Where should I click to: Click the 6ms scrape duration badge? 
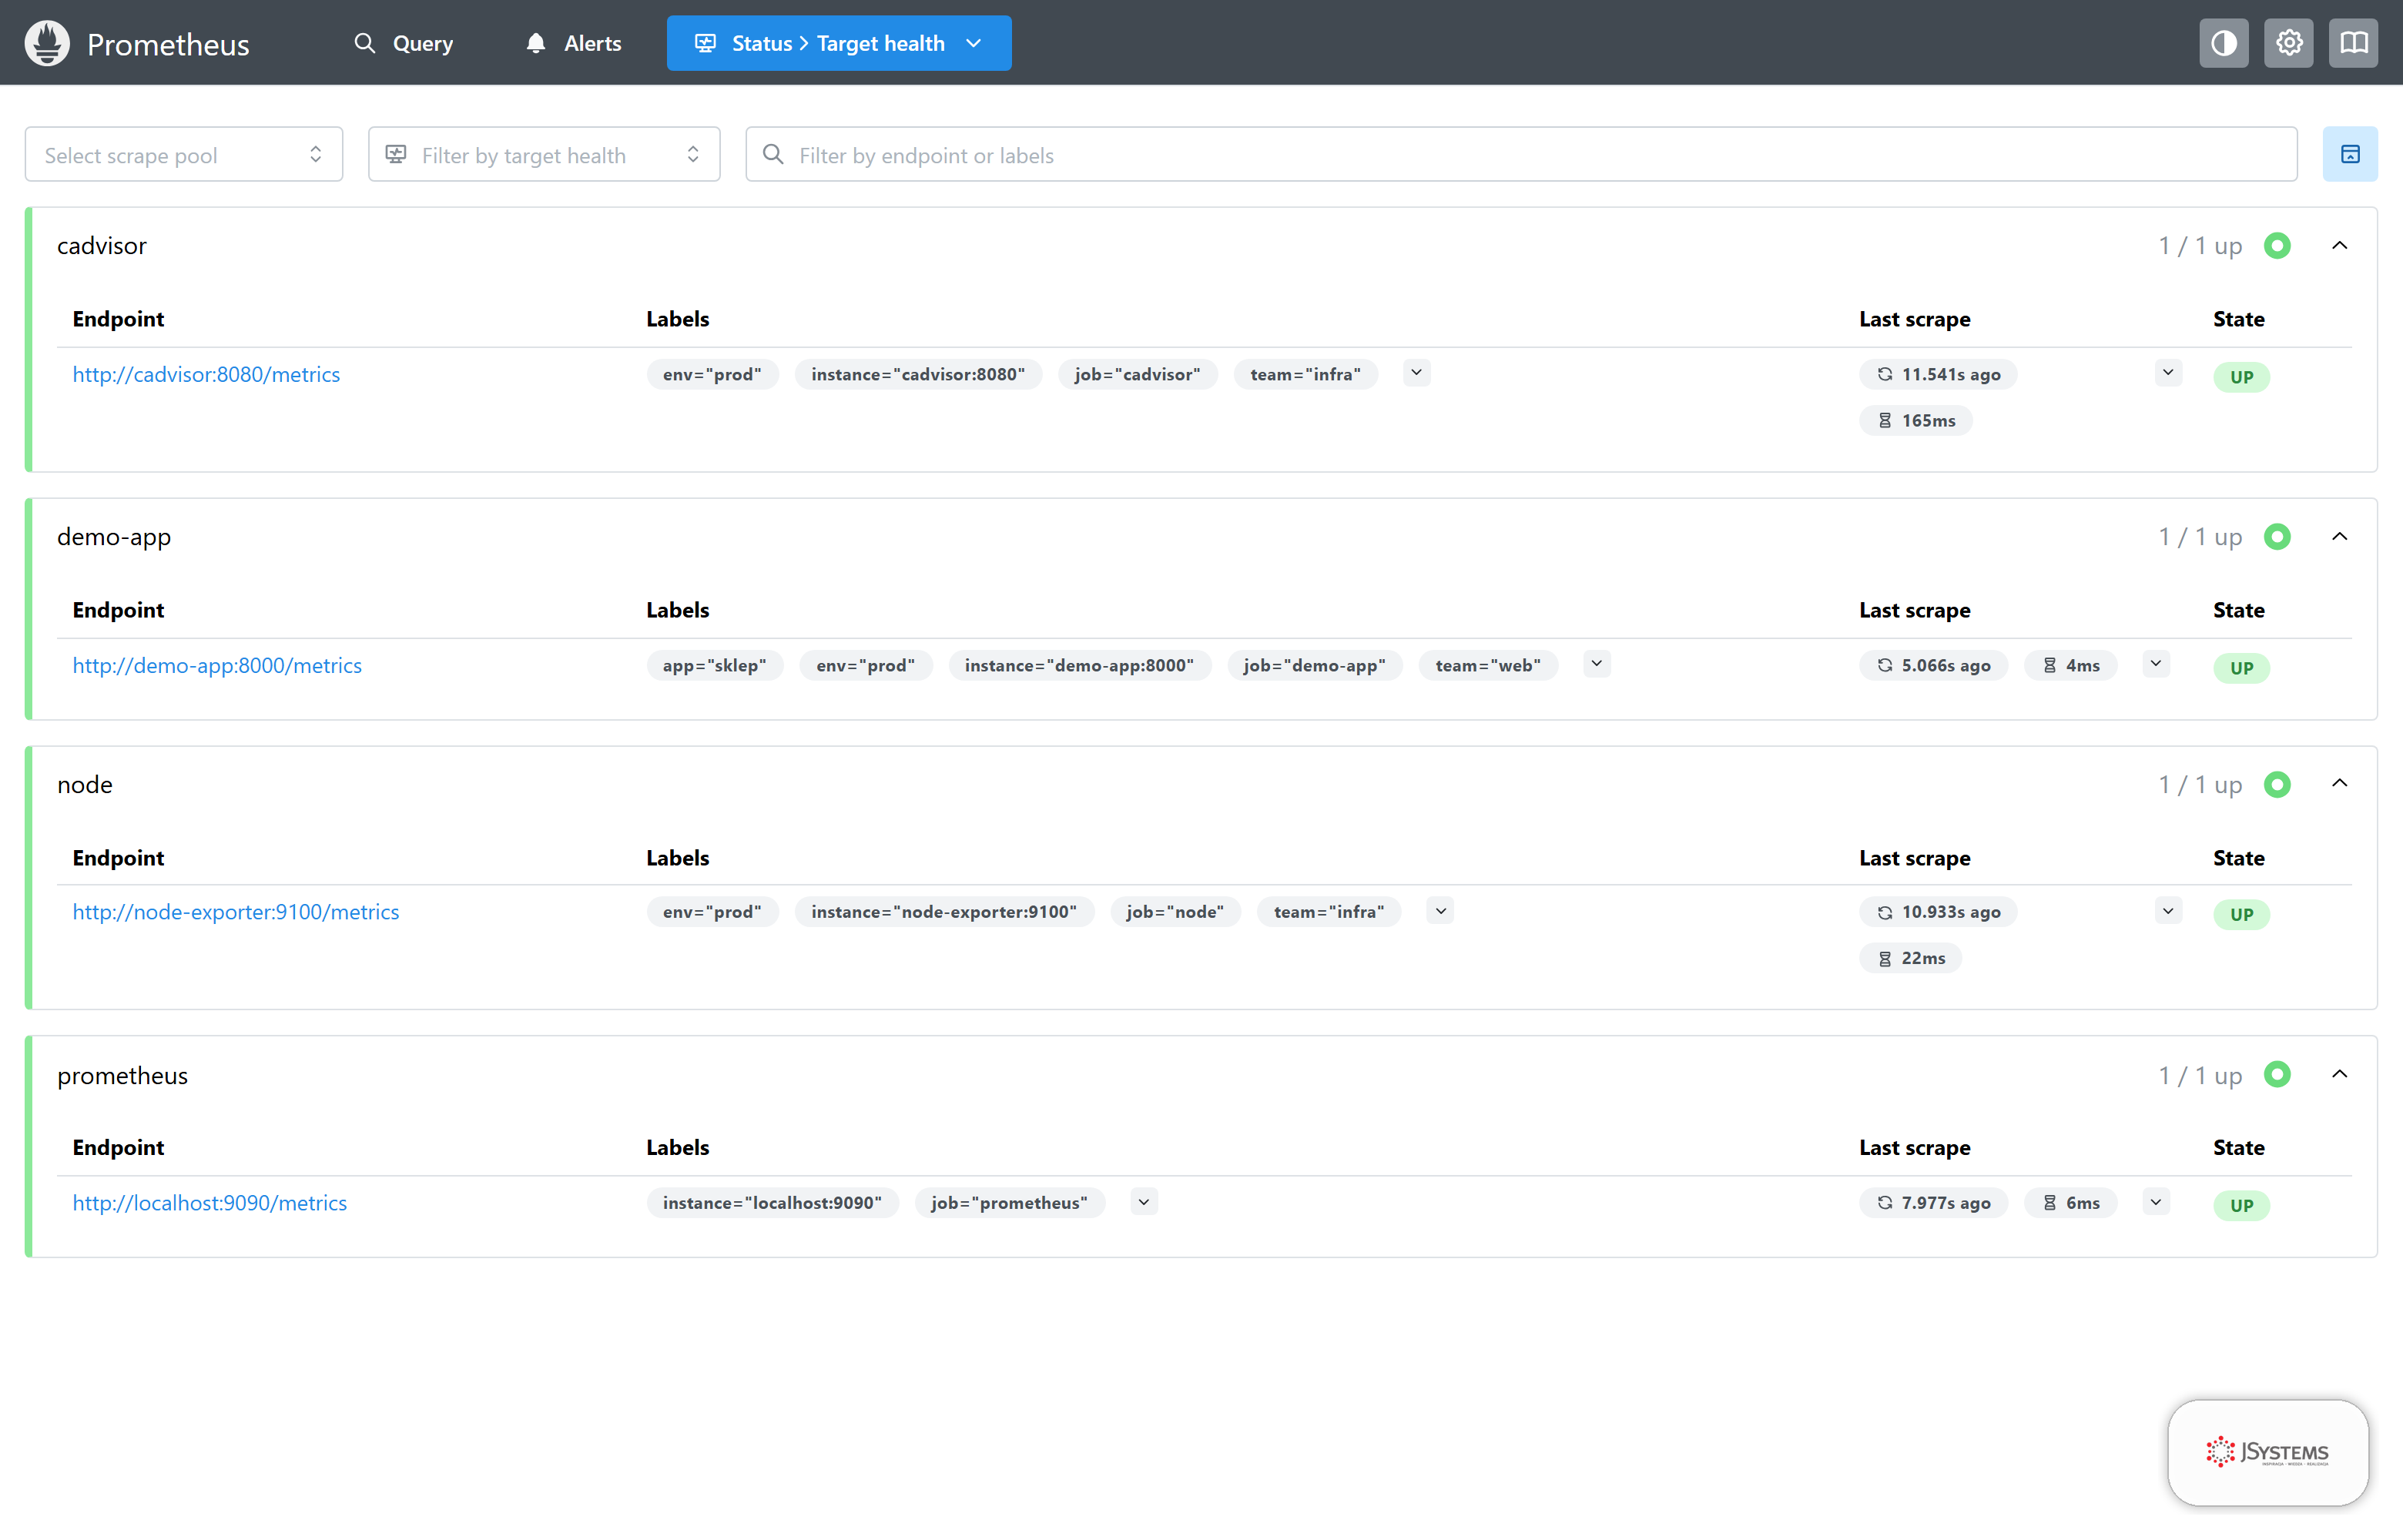click(x=2070, y=1203)
